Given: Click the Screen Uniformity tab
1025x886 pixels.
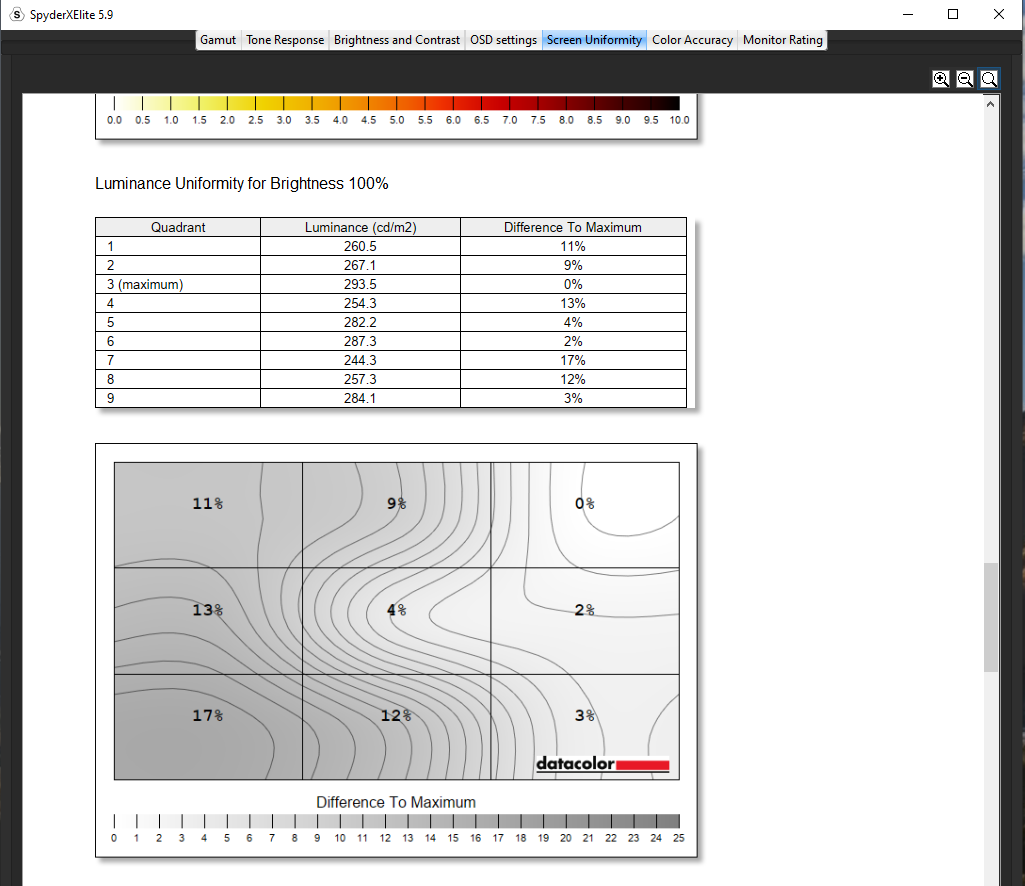Looking at the screenshot, I should click(594, 40).
